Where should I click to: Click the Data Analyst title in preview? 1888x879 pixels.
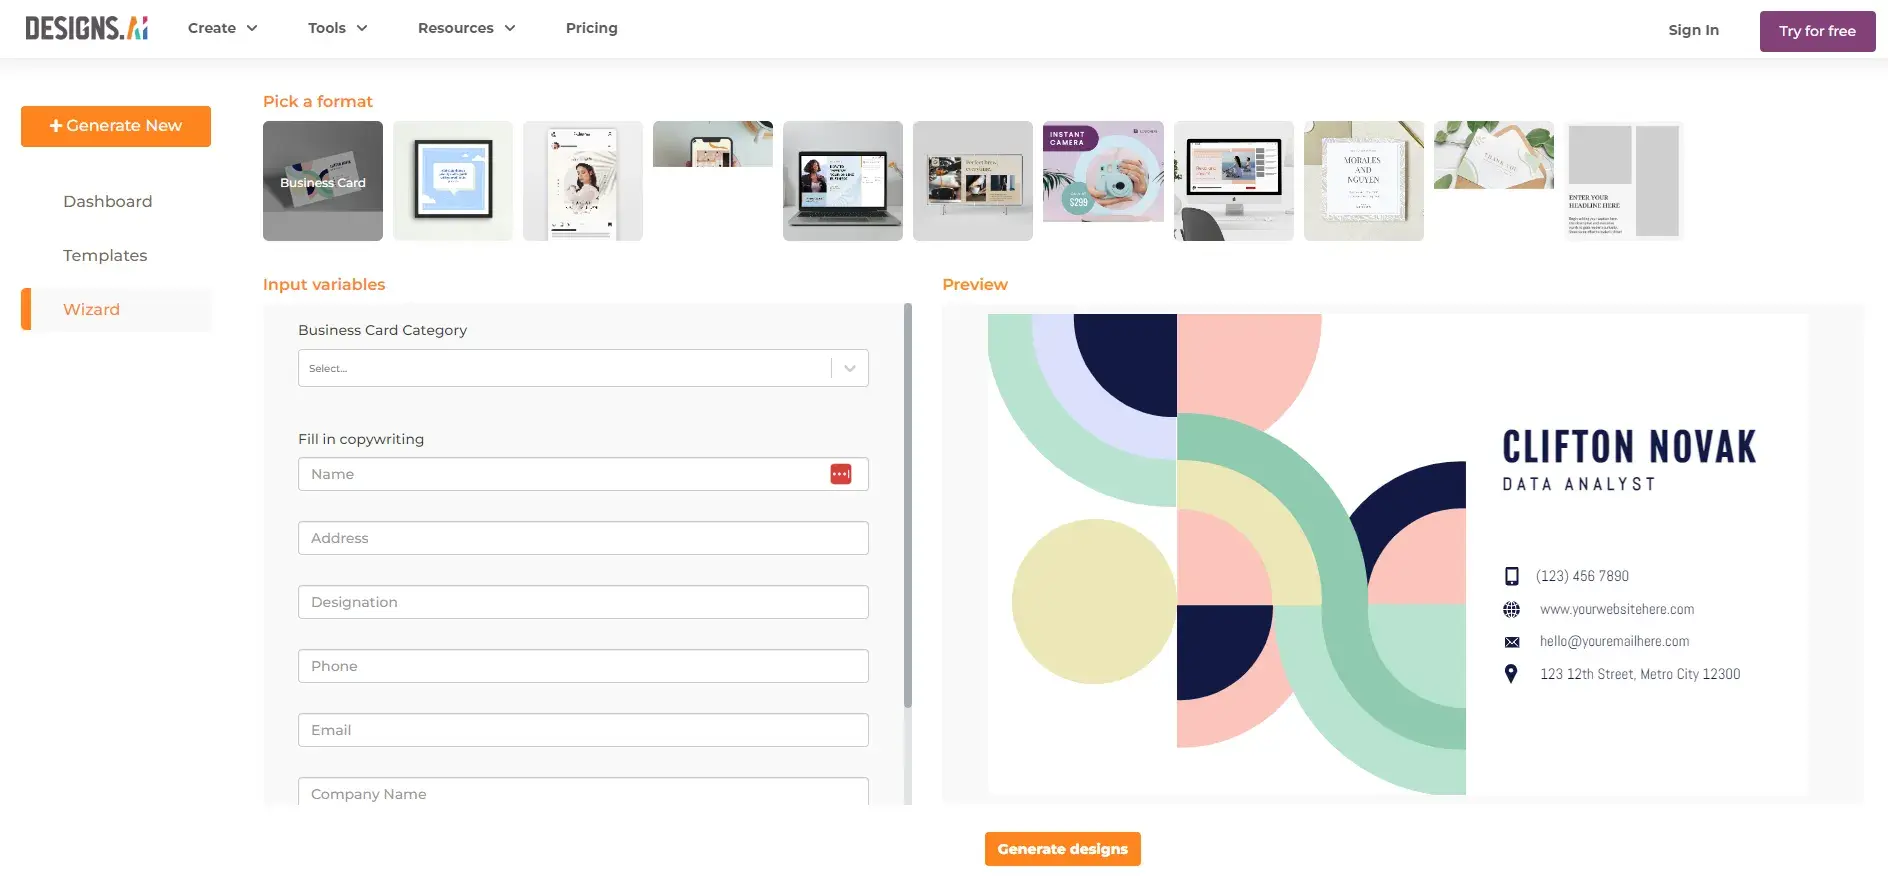(x=1579, y=484)
